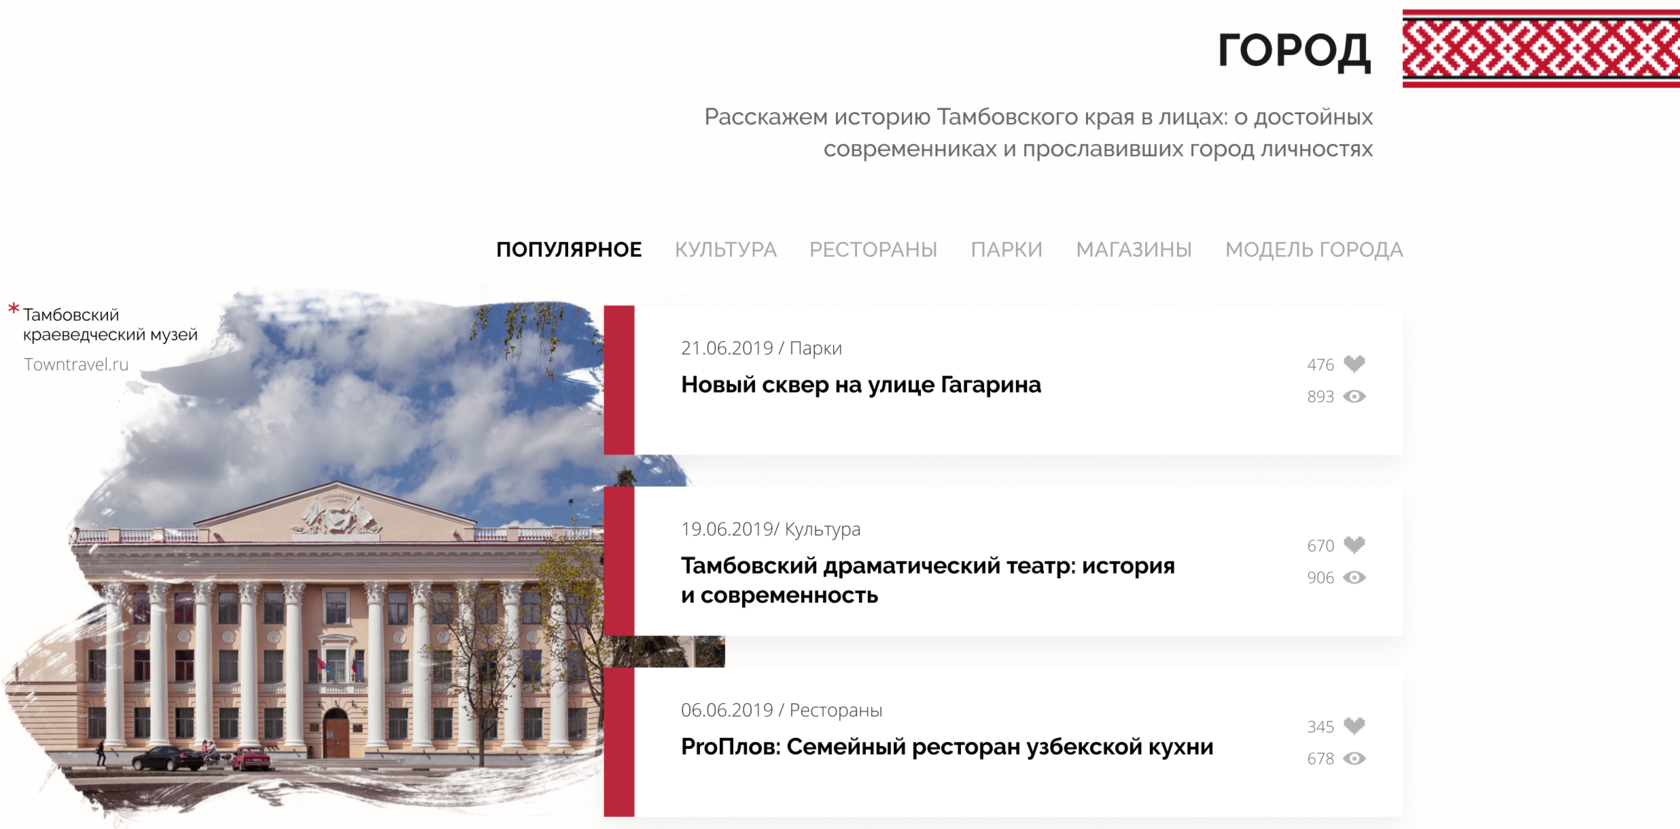This screenshot has width=1680, height=829.
Task: Select the Рестораны tab
Action: 873,250
